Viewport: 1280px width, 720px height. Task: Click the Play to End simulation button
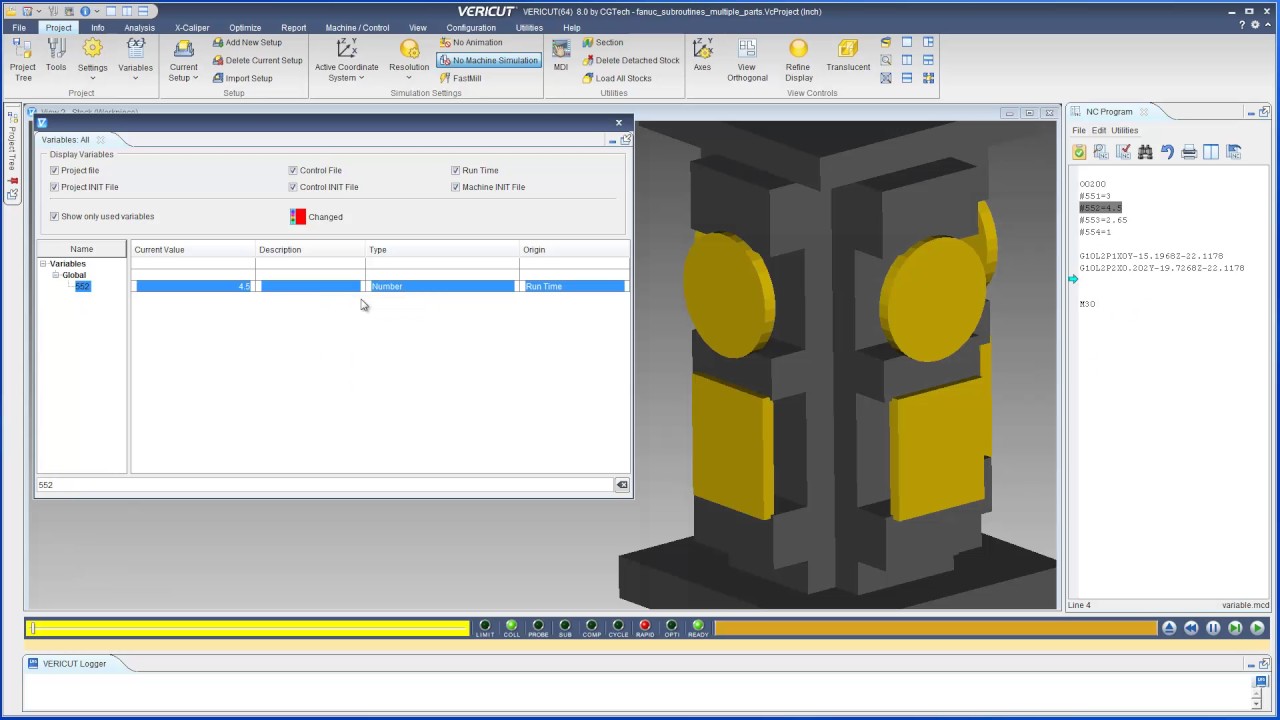(1257, 628)
